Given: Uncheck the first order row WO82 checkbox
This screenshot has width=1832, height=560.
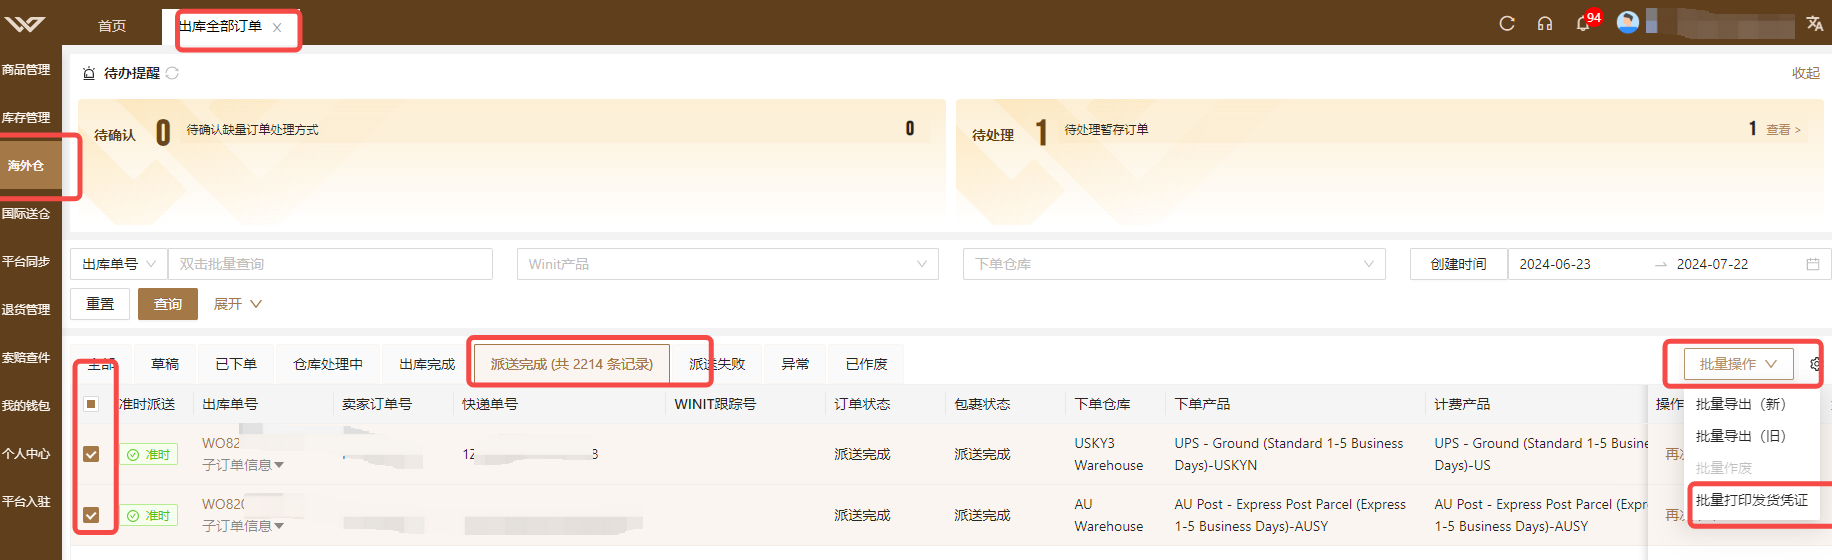Looking at the screenshot, I should point(91,454).
